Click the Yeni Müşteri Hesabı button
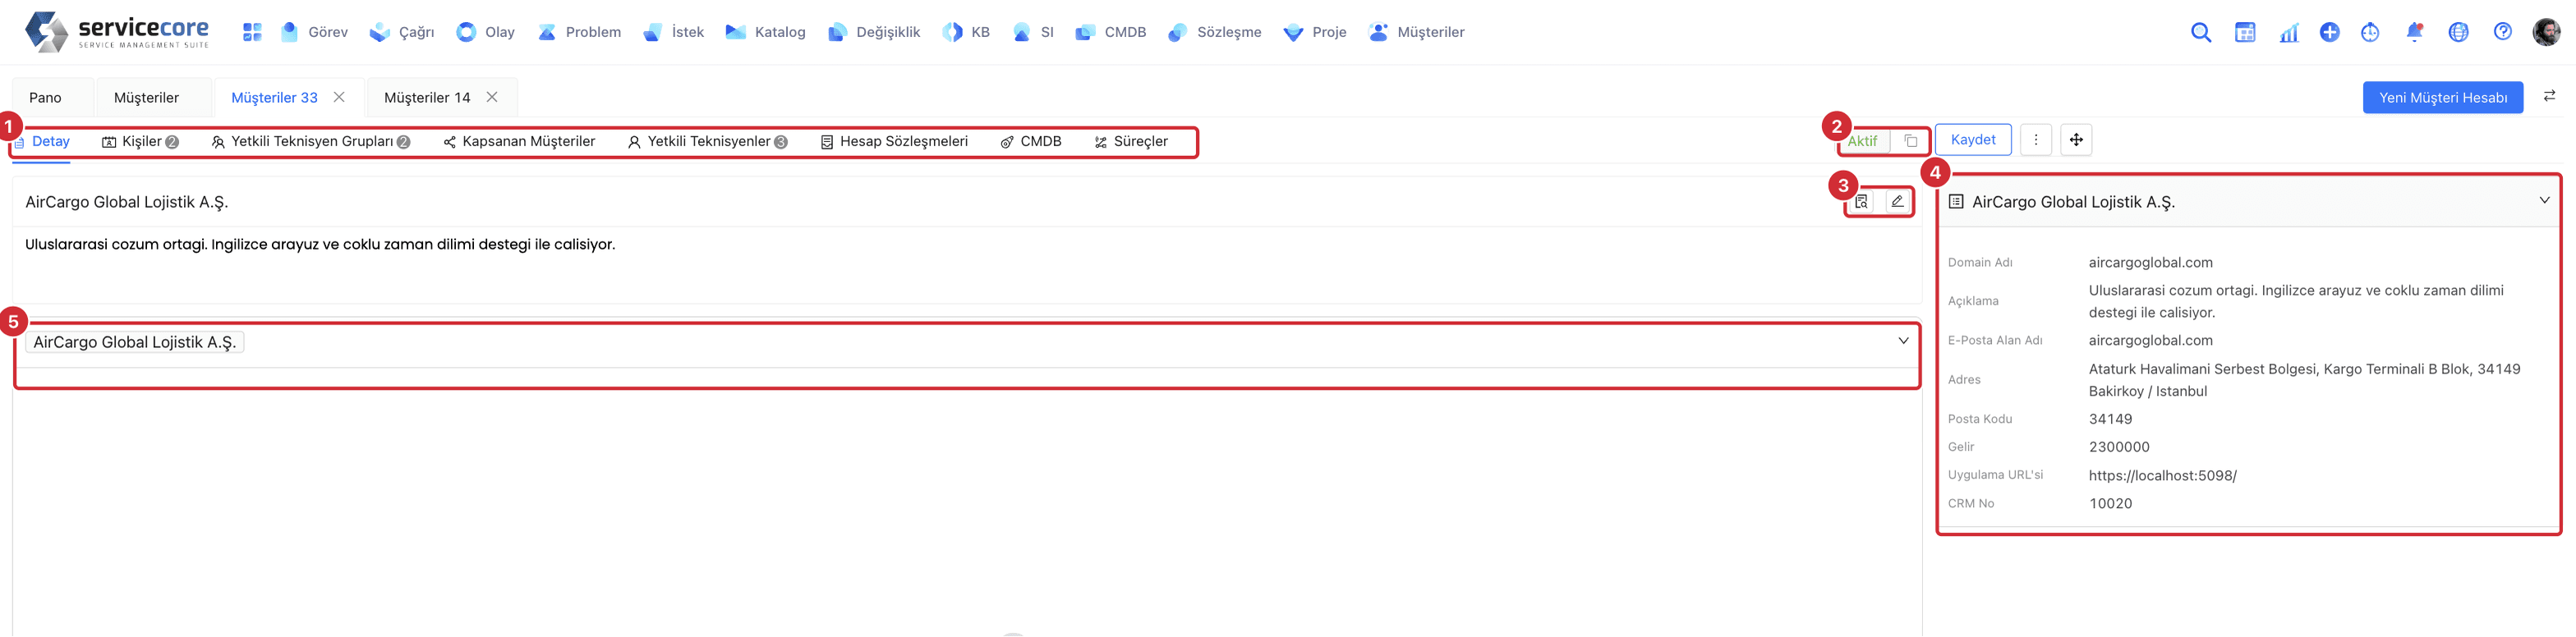 click(2442, 97)
